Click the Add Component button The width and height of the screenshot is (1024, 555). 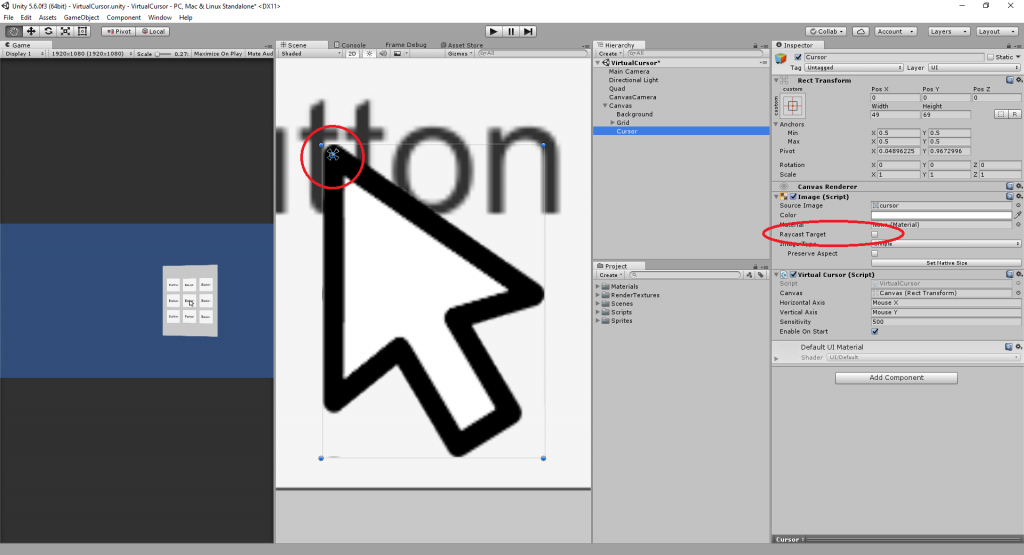tap(896, 377)
